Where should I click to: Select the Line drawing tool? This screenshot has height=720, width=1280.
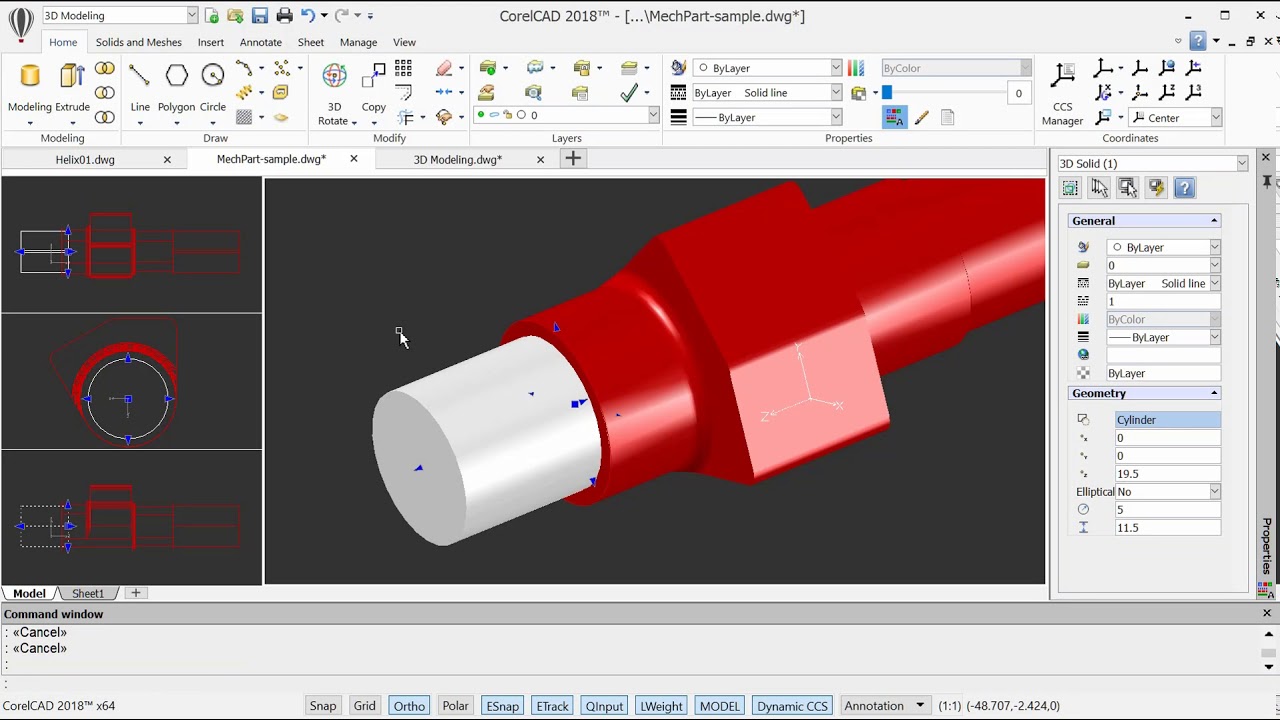click(140, 88)
